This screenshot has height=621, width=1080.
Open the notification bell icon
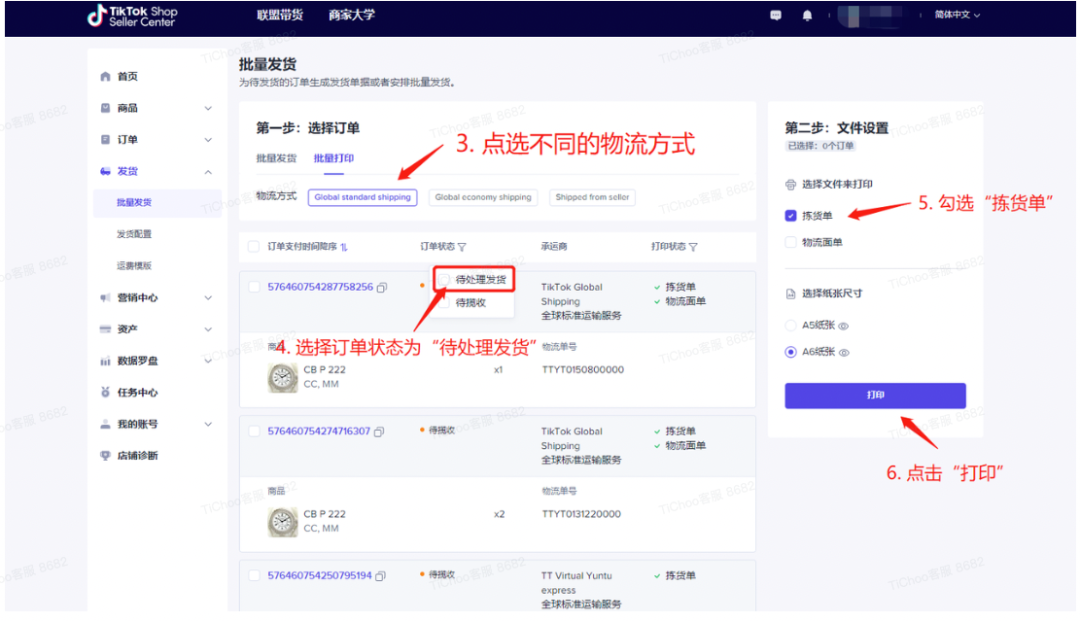coord(807,16)
